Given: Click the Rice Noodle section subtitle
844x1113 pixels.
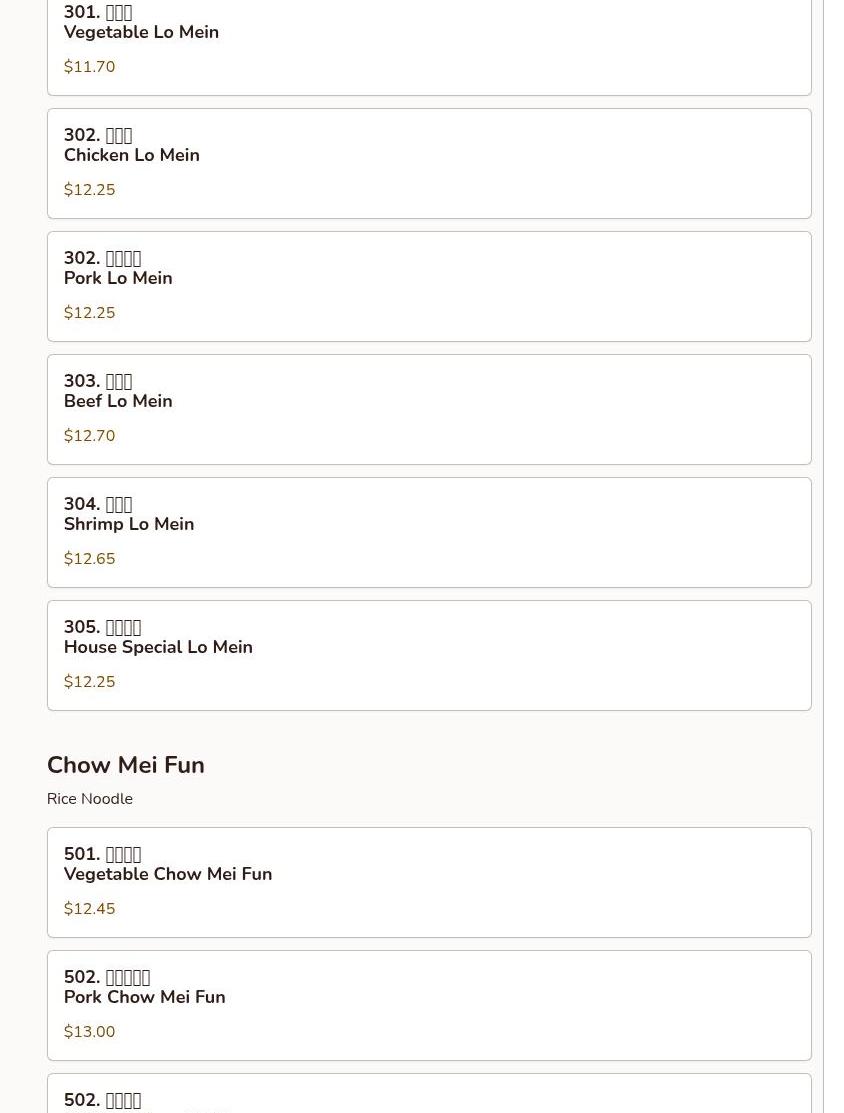Looking at the screenshot, I should point(90,799).
